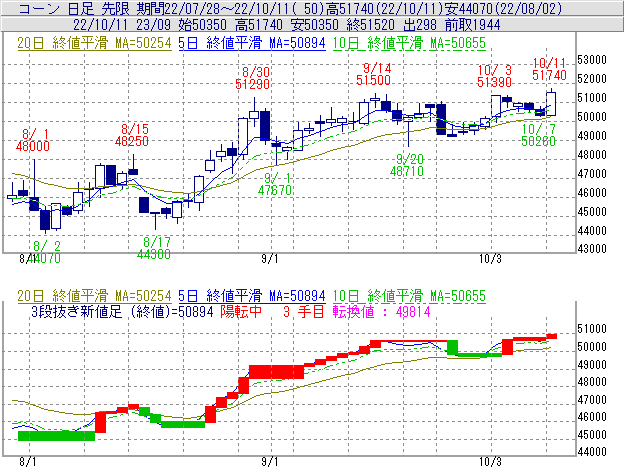Click the last candlestick on 10/11
The height and width of the screenshot is (475, 624).
tap(551, 103)
